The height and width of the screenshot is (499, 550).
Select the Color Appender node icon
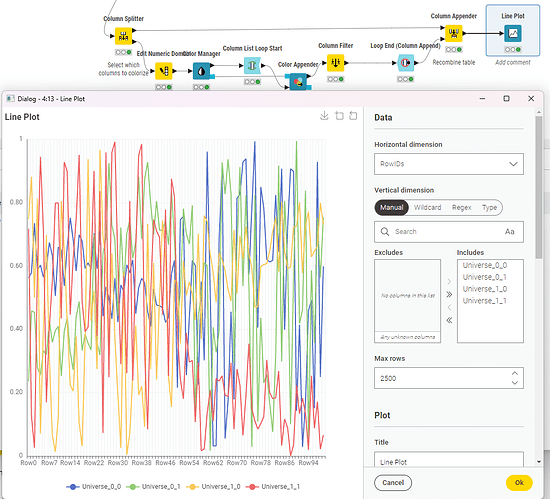click(298, 82)
